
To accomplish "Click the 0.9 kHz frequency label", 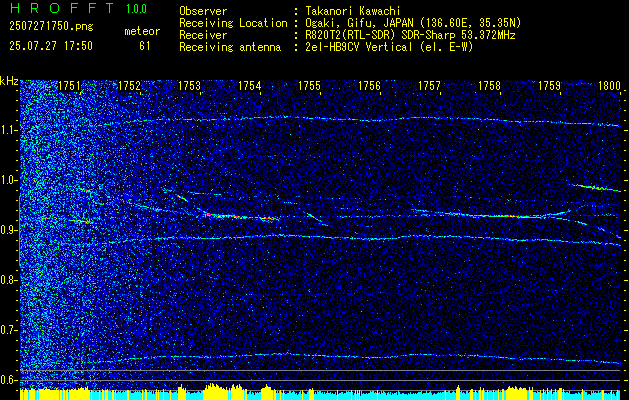I will 8,230.
